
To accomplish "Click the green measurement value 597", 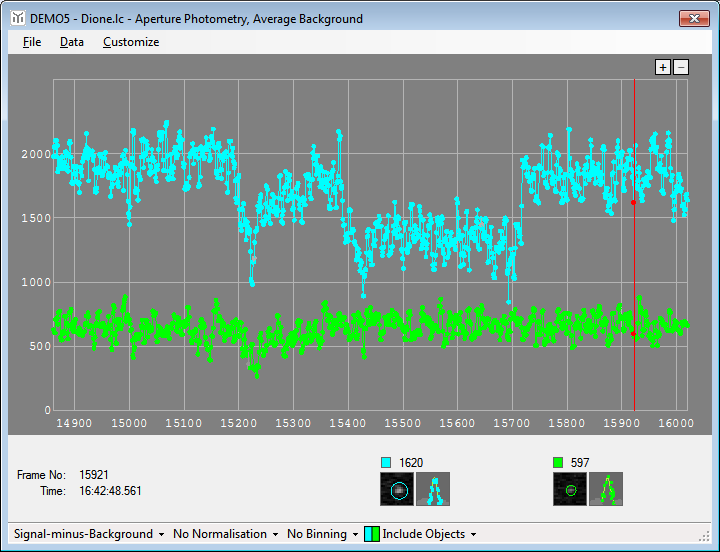I will point(580,462).
